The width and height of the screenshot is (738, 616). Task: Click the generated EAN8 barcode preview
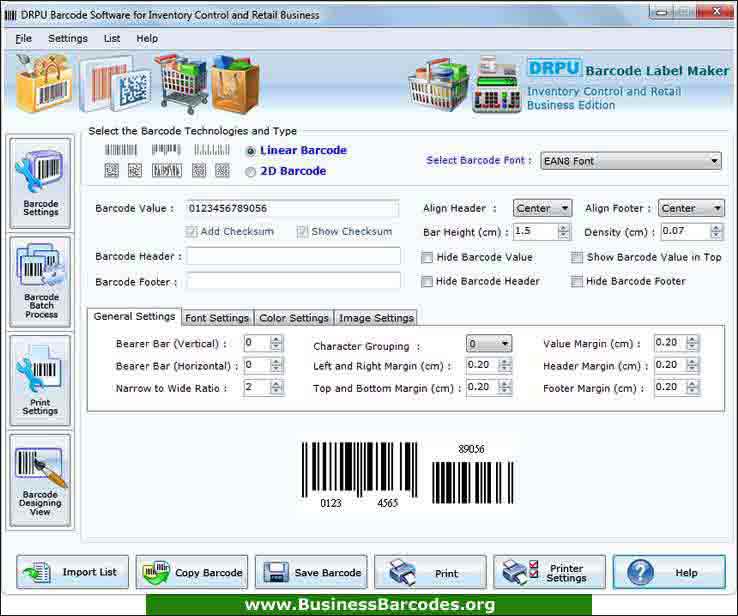pyautogui.click(x=360, y=474)
